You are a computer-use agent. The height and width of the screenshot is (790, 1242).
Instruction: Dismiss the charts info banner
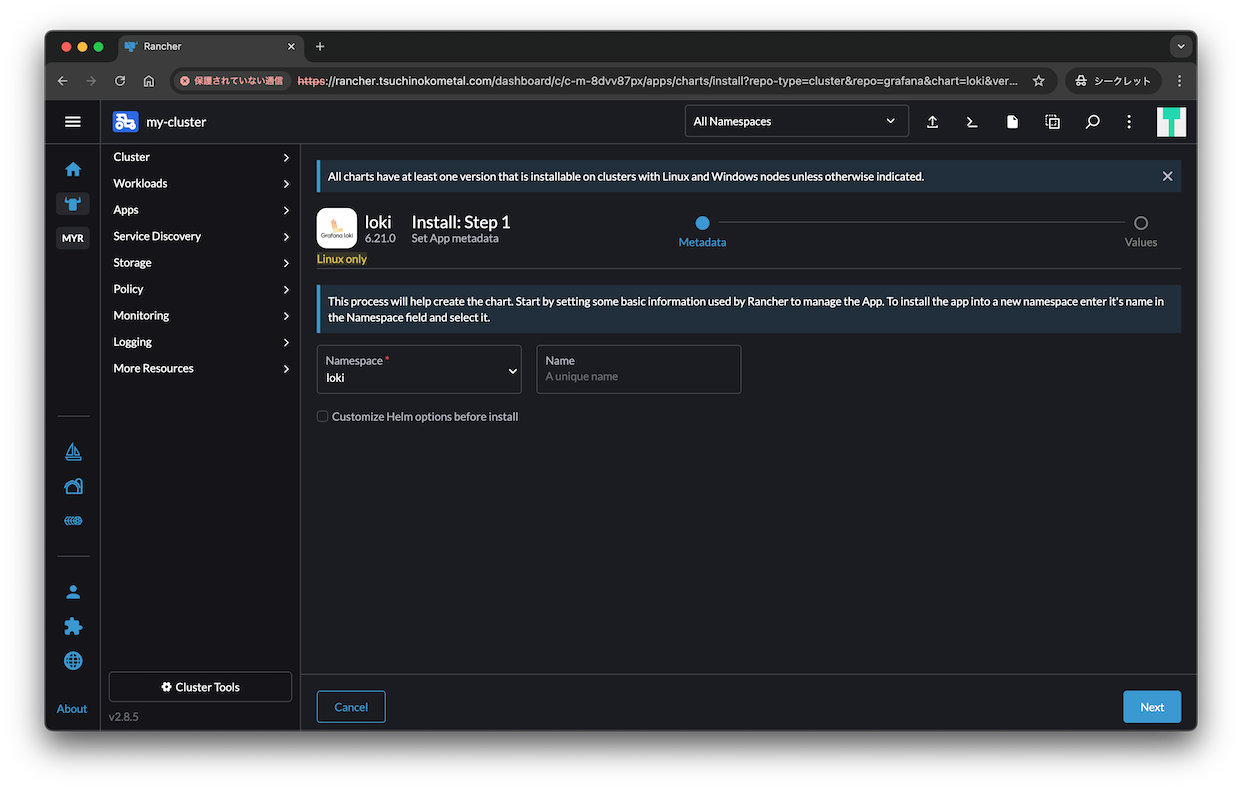click(1167, 176)
